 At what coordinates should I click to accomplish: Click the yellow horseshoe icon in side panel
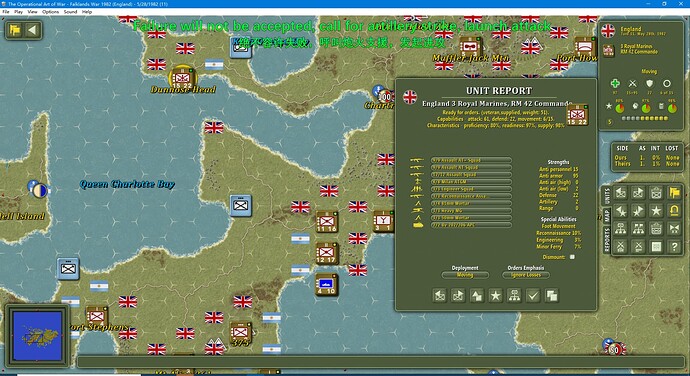(674, 211)
